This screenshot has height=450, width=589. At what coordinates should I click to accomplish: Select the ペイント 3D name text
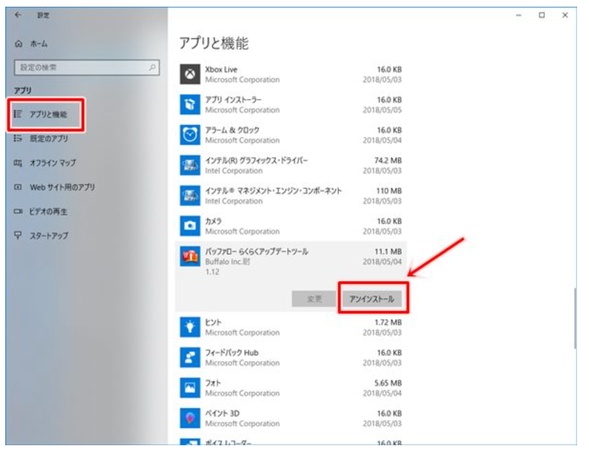pyautogui.click(x=222, y=414)
